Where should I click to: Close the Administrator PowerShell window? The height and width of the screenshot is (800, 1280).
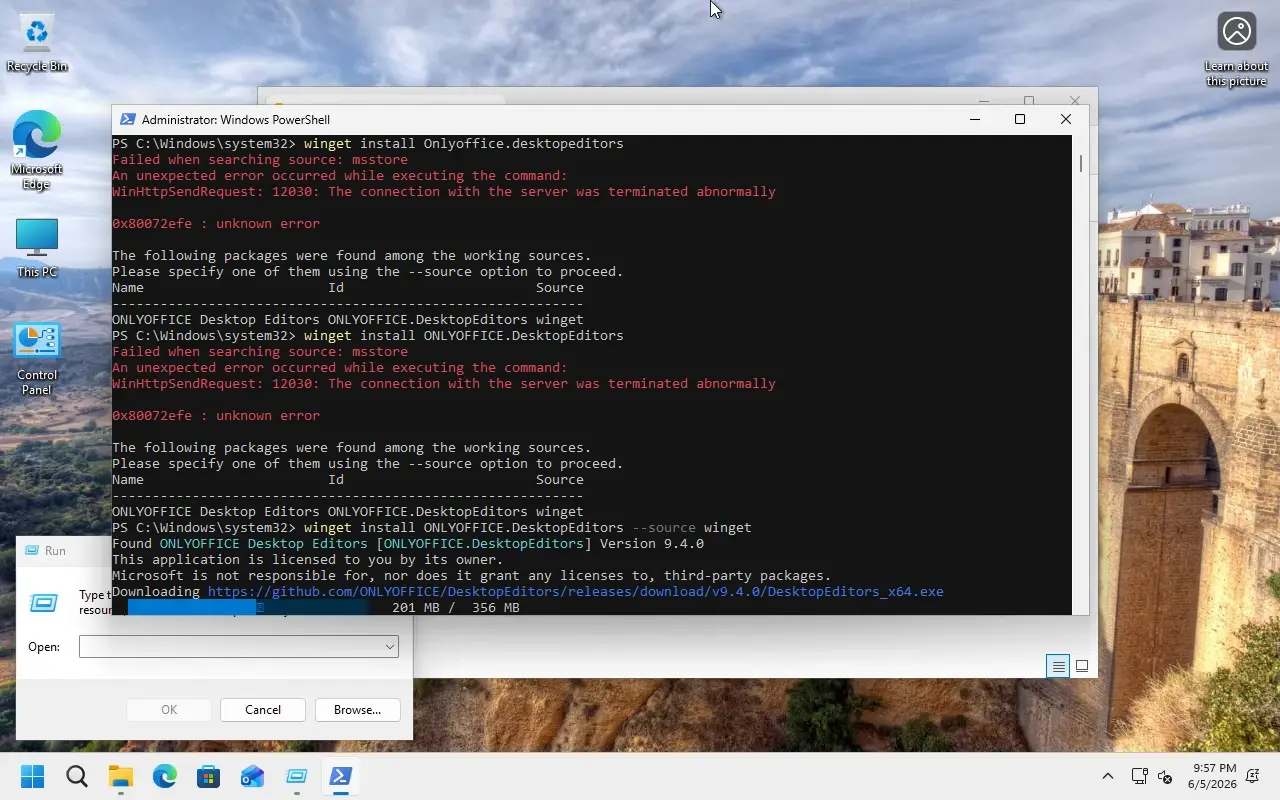click(x=1066, y=119)
